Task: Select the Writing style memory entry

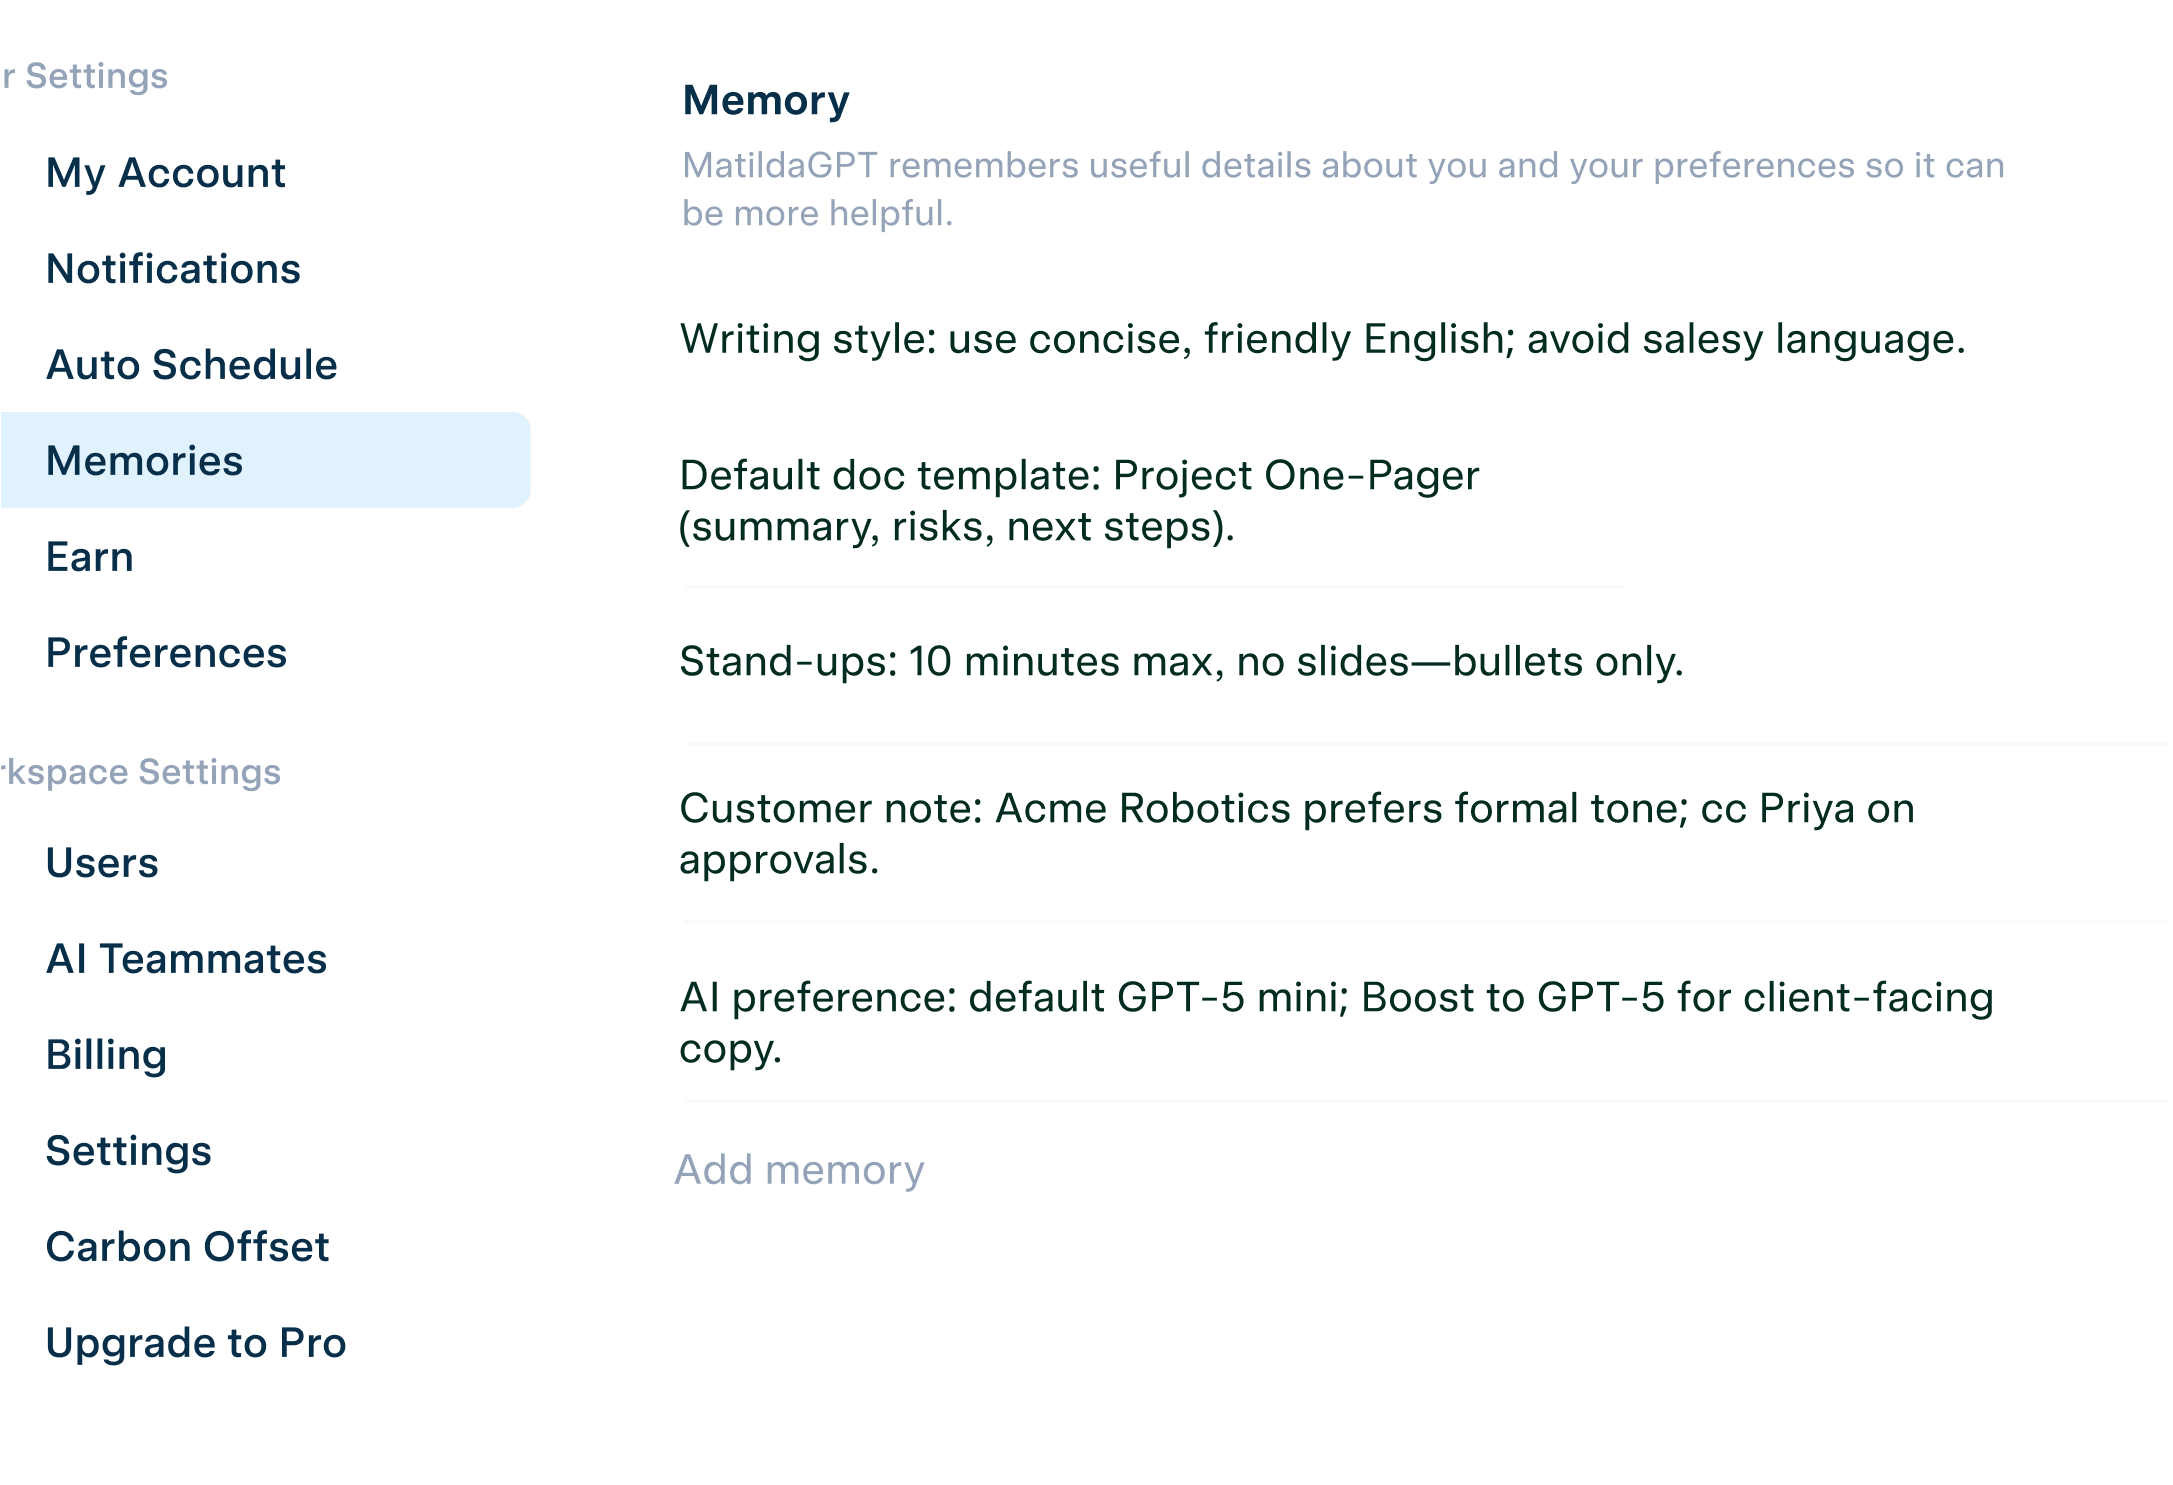Action: pyautogui.click(x=1322, y=340)
